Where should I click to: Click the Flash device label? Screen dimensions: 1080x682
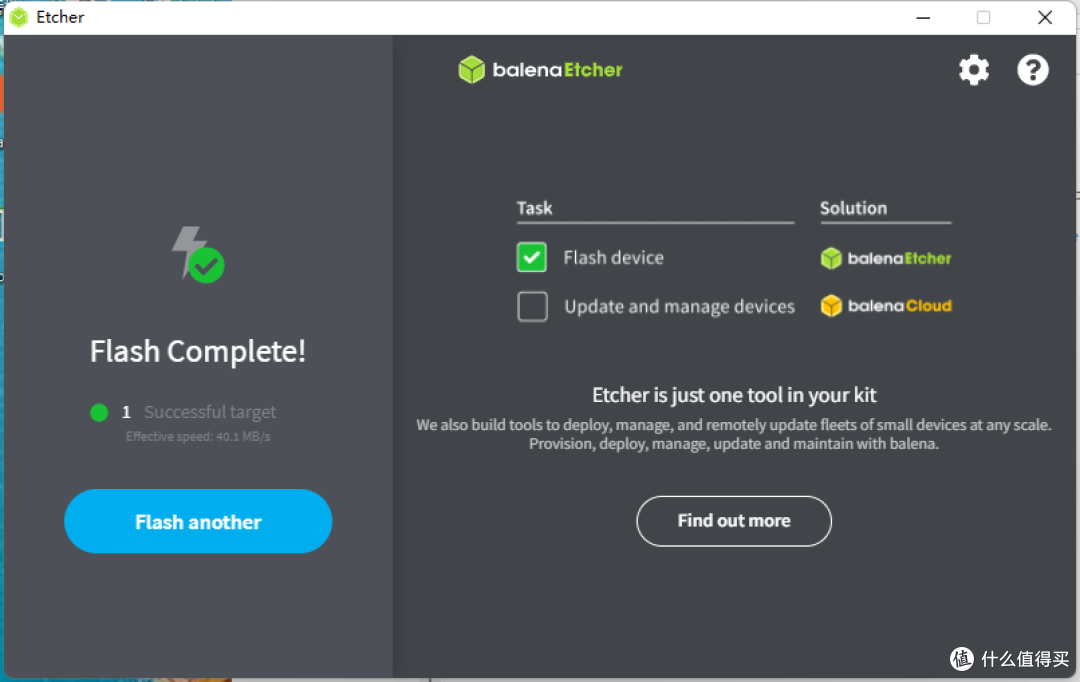(614, 258)
